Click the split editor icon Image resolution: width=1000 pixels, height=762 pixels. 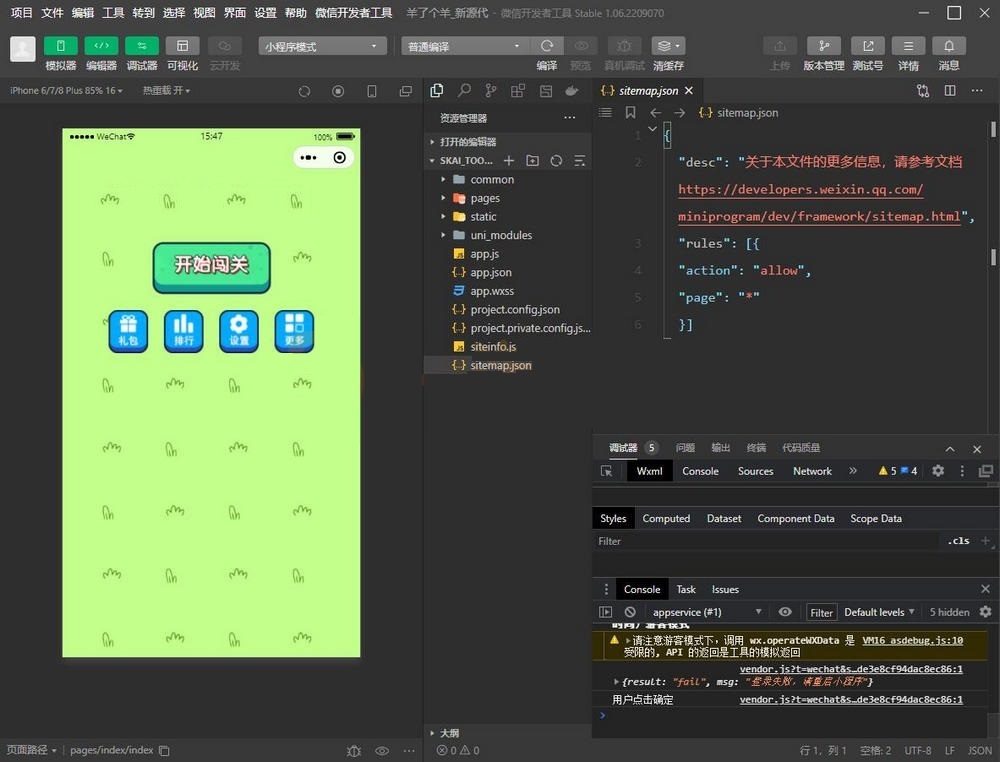(x=950, y=91)
